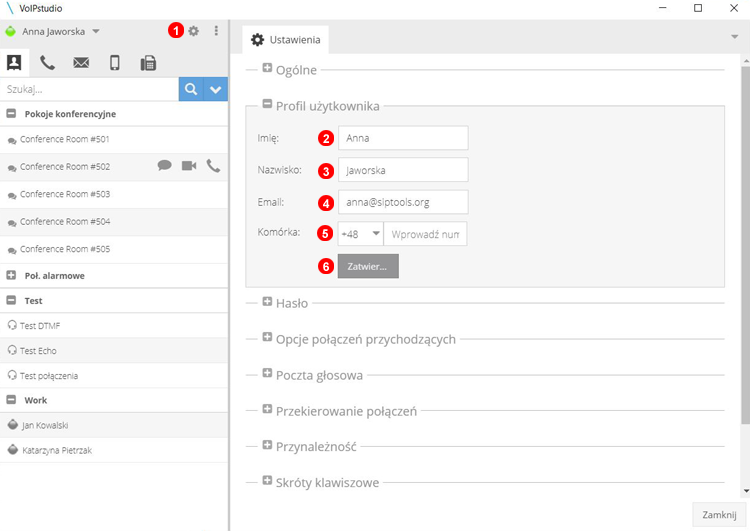The image size is (750, 531).
Task: Open the messages envelope tab
Action: point(81,63)
